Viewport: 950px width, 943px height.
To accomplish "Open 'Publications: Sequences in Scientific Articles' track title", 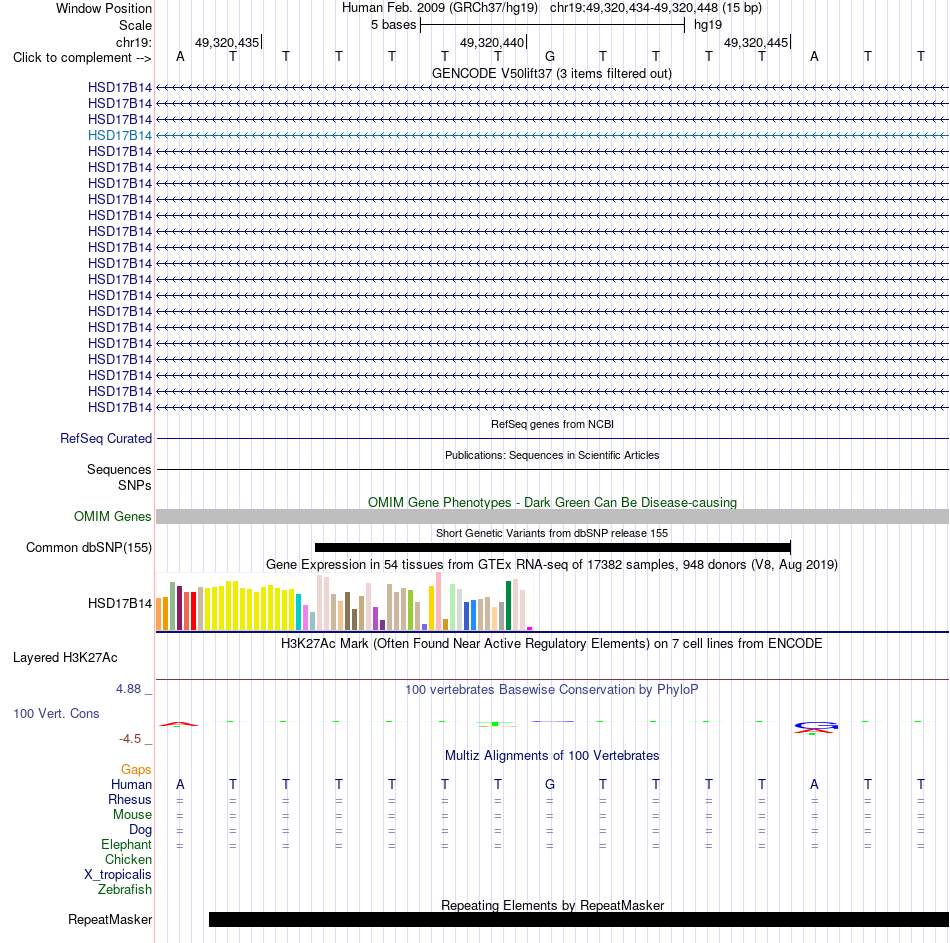I will coord(552,455).
